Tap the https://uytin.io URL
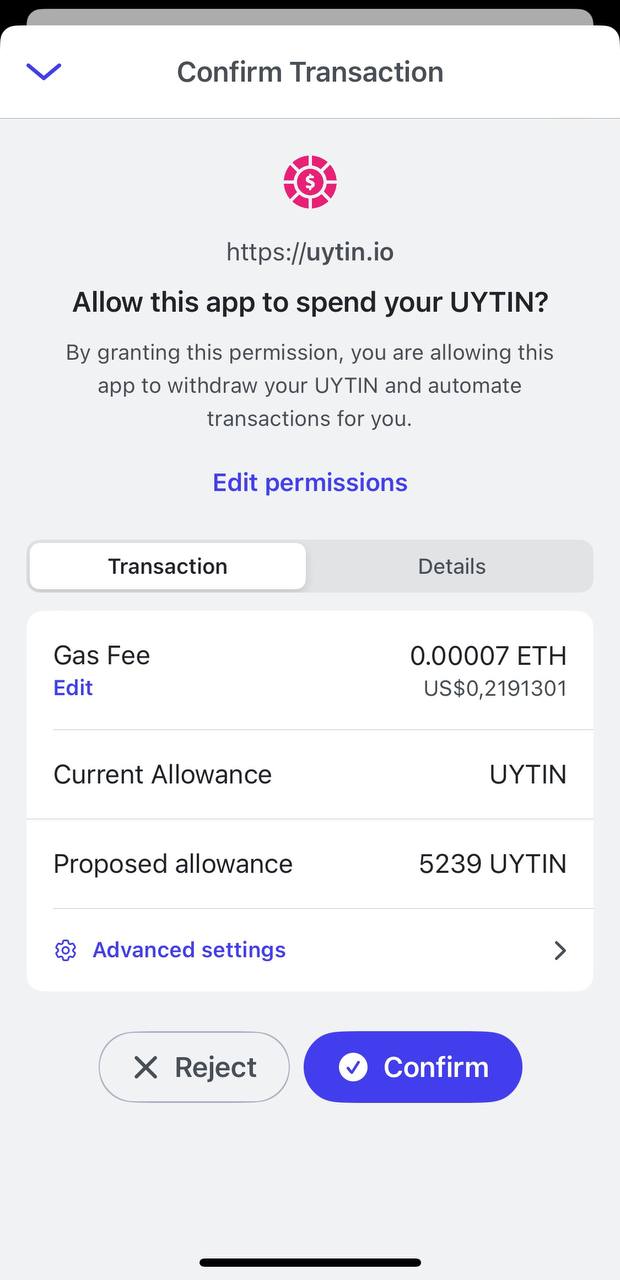This screenshot has width=620, height=1280. pos(310,252)
